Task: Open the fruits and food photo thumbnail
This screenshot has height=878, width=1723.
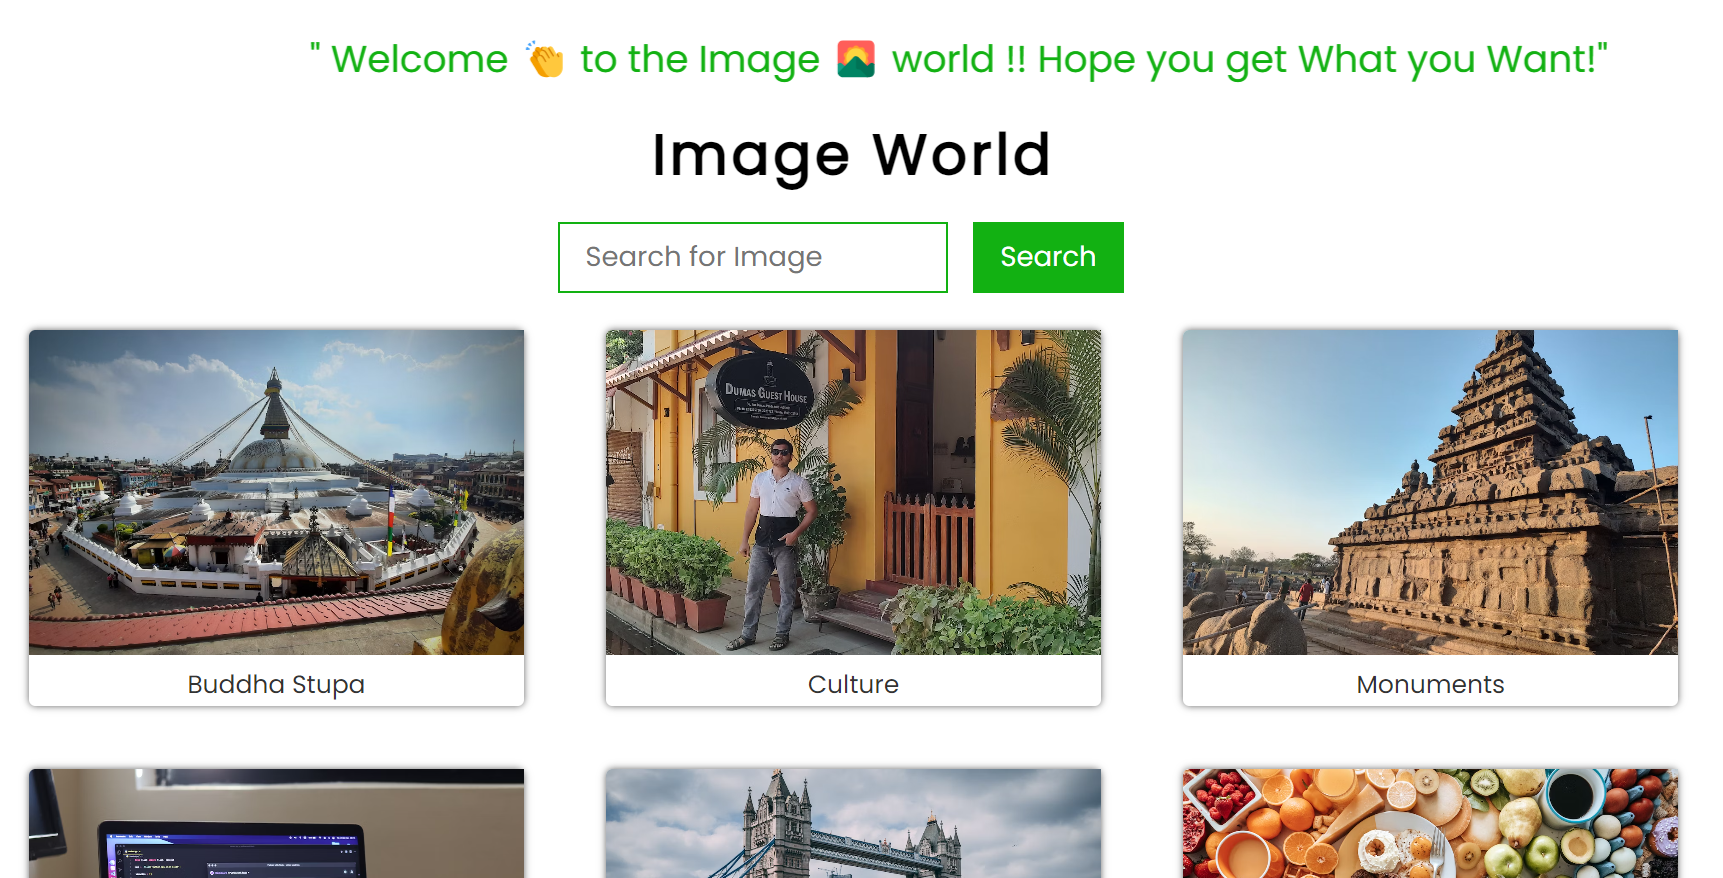Action: [1430, 823]
